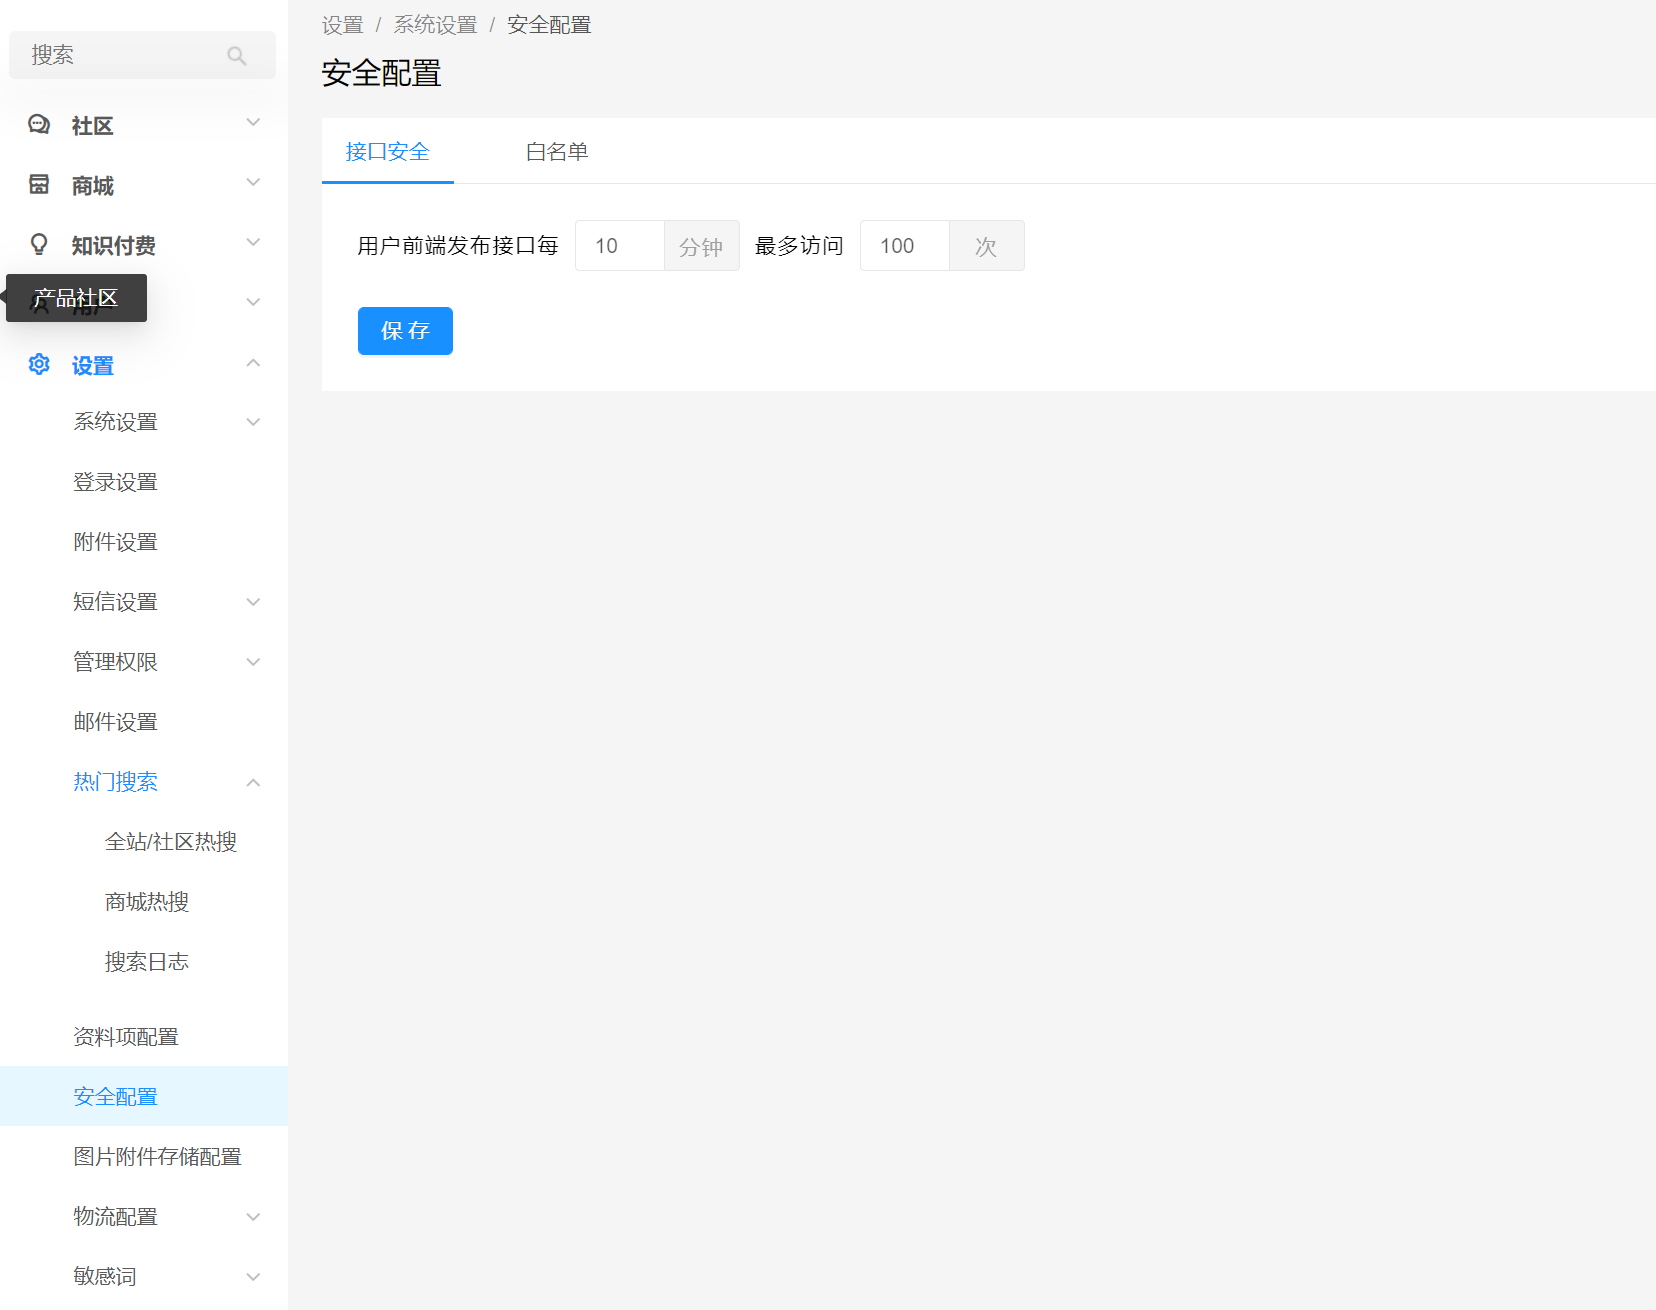Image resolution: width=1656 pixels, height=1310 pixels.
Task: Click the max visits field showing 100
Action: click(x=905, y=246)
